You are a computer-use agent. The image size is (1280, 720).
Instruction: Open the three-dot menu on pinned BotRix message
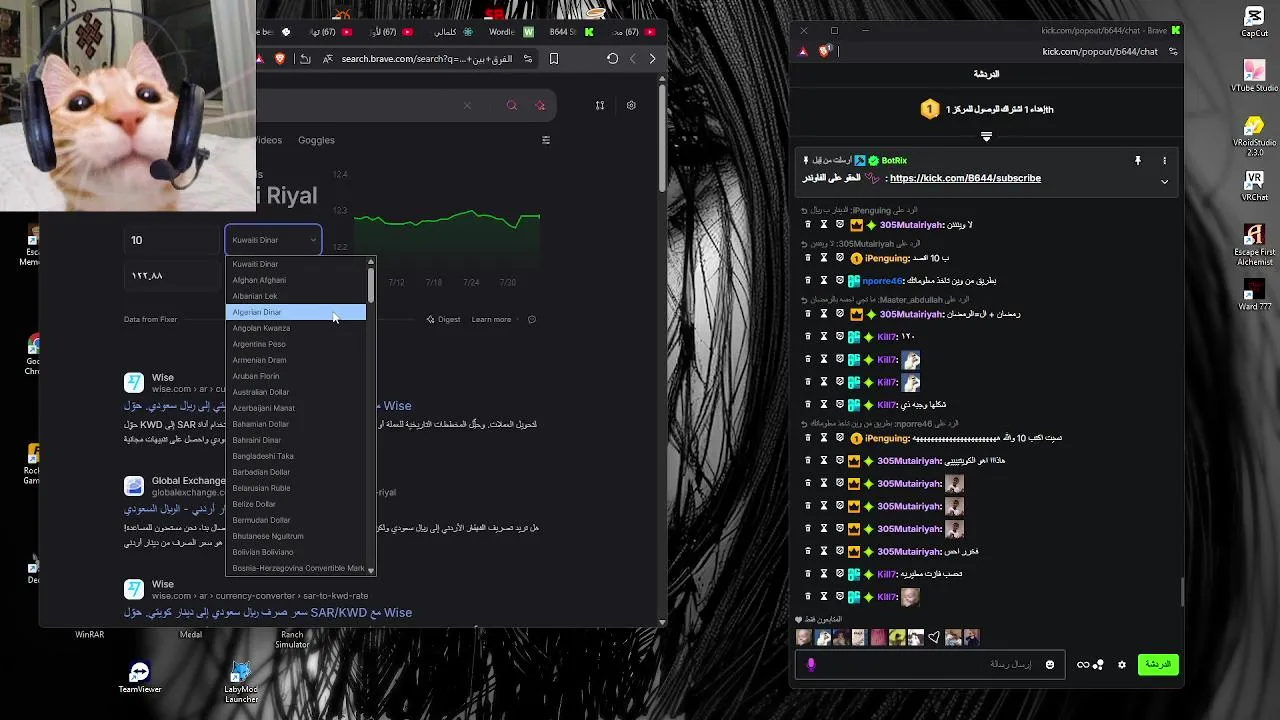[x=1164, y=160]
